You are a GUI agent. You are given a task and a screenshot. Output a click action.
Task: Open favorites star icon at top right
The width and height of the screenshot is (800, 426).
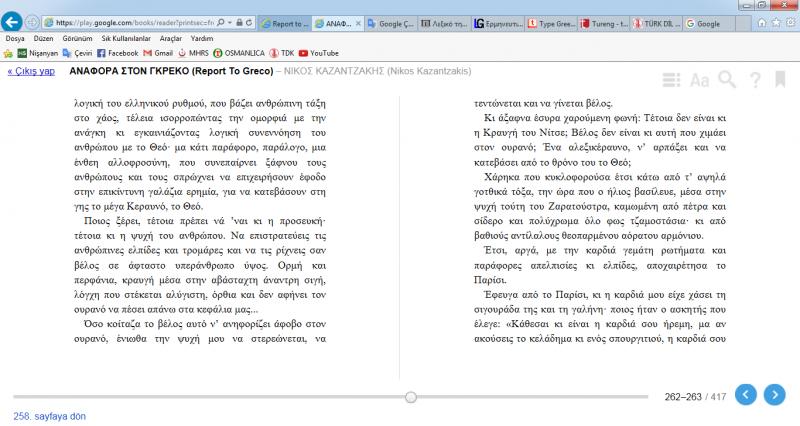tap(776, 23)
